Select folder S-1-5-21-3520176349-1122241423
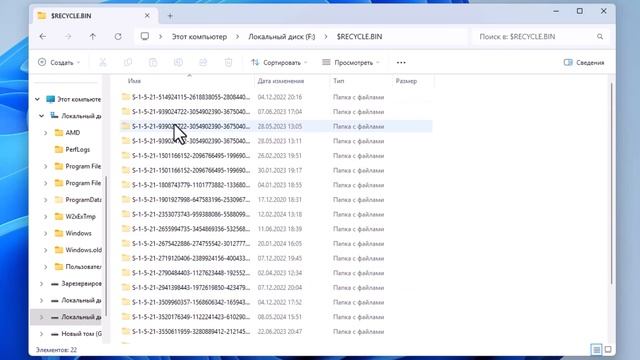Viewport: 640px width, 360px height. point(191,317)
